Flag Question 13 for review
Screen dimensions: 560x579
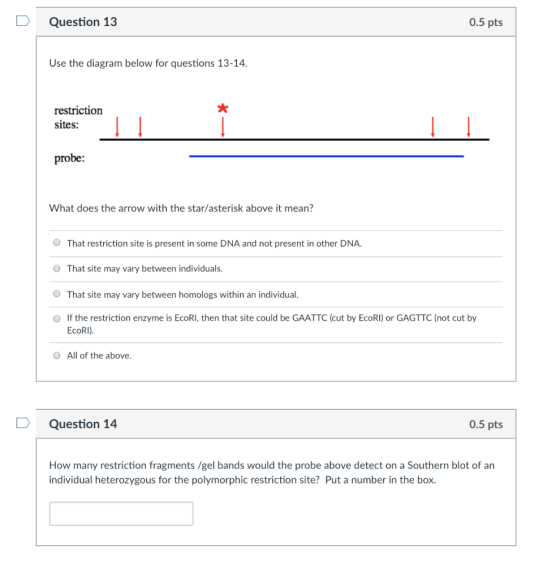(x=23, y=21)
